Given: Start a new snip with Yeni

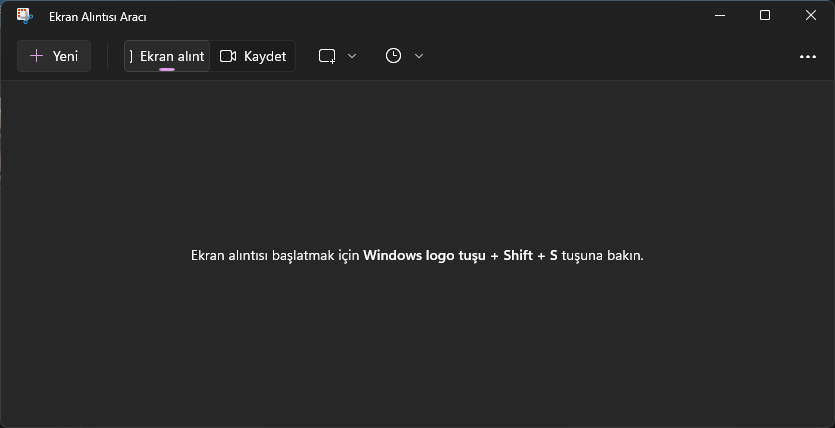Looking at the screenshot, I should click(54, 56).
